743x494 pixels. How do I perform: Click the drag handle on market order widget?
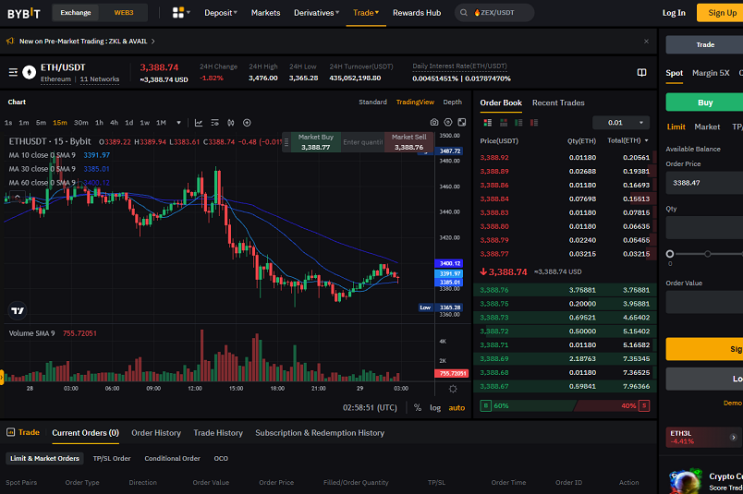[286, 142]
